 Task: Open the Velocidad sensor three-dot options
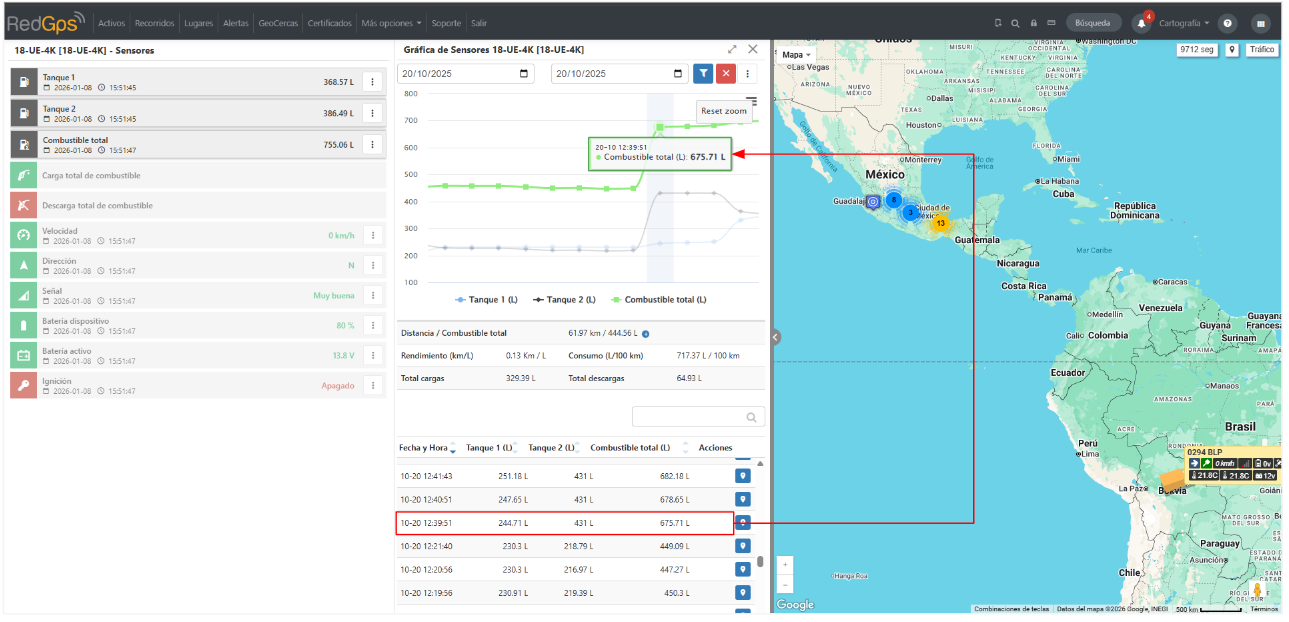pos(372,235)
